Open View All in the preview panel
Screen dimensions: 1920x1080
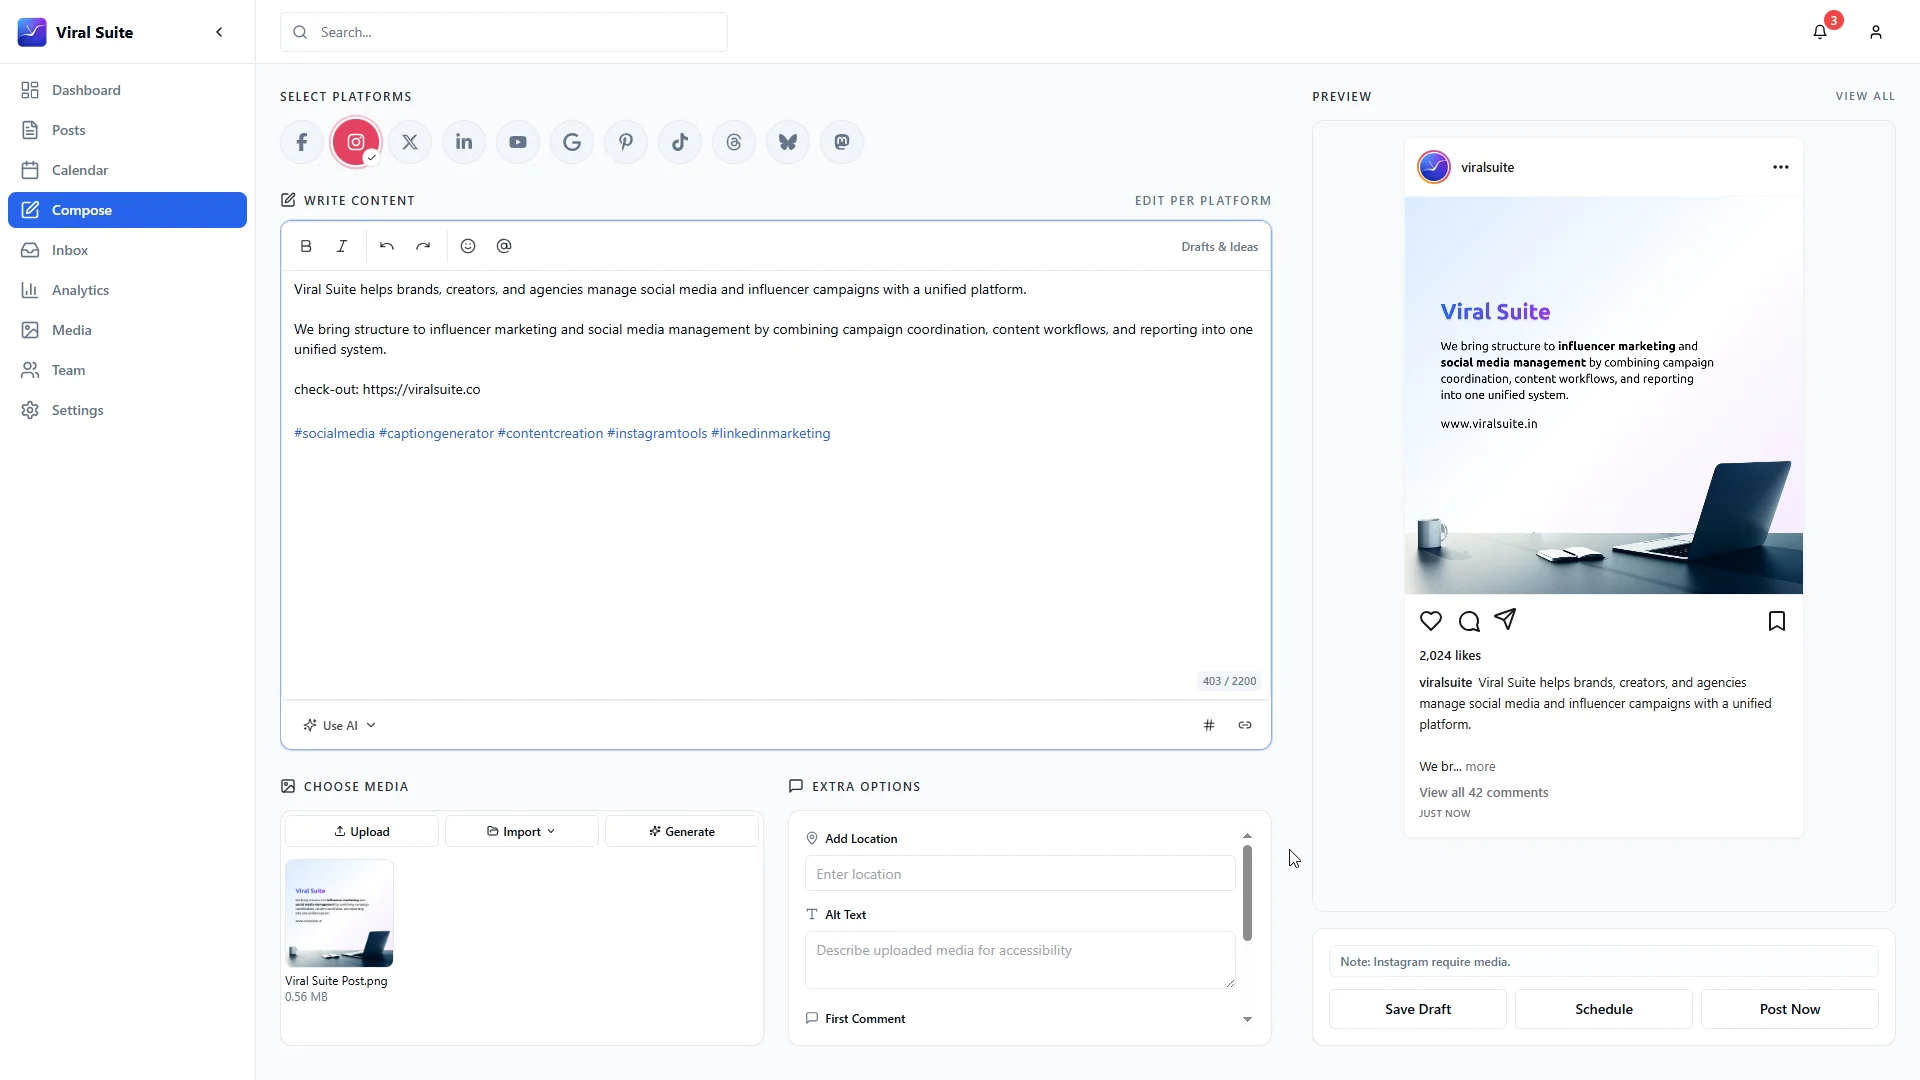point(1865,96)
